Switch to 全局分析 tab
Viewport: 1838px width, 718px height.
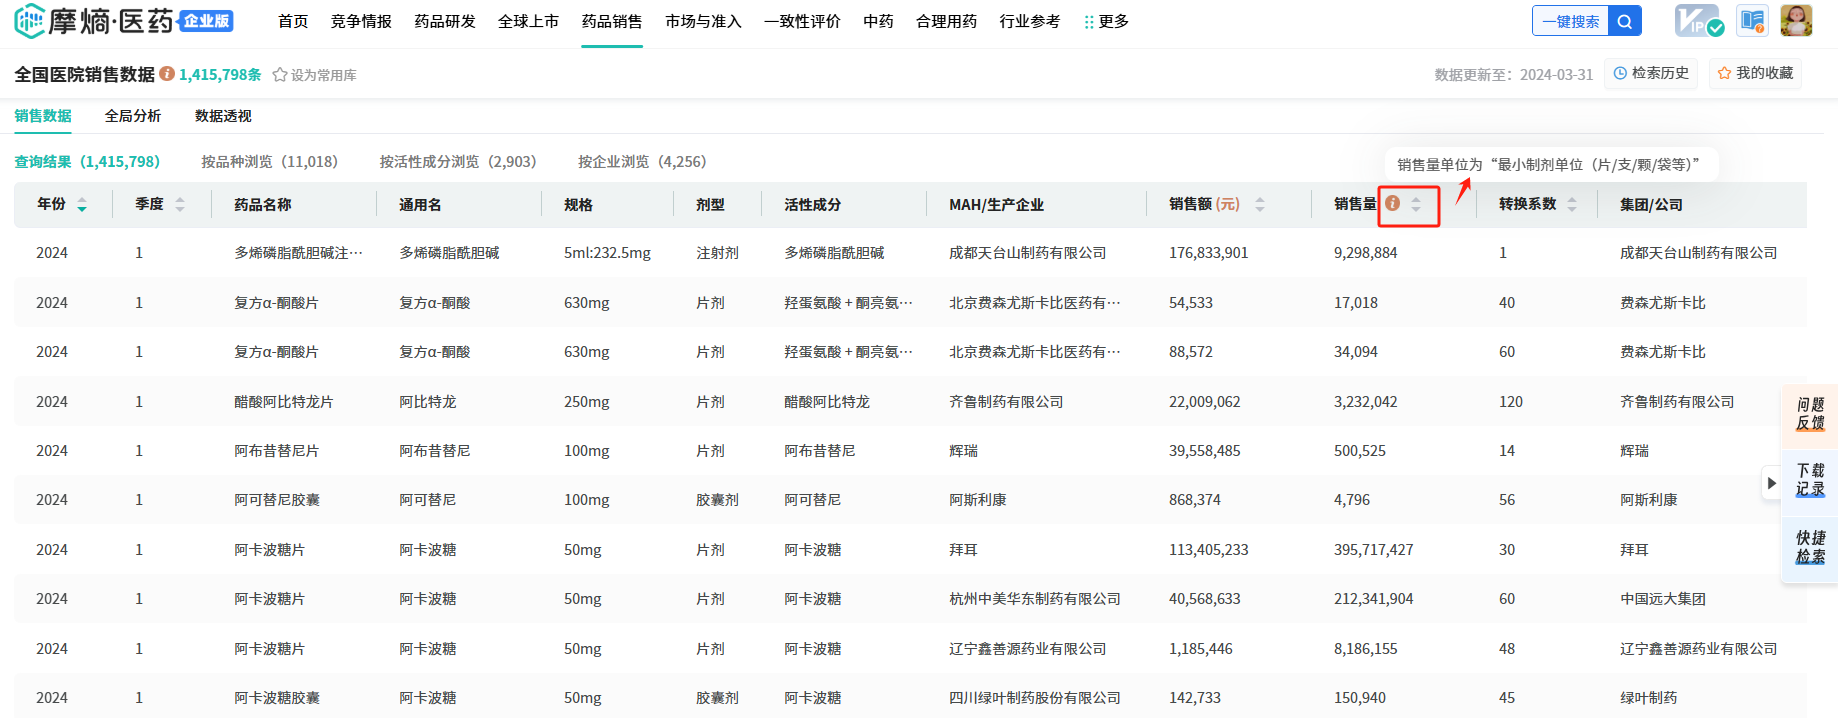133,116
